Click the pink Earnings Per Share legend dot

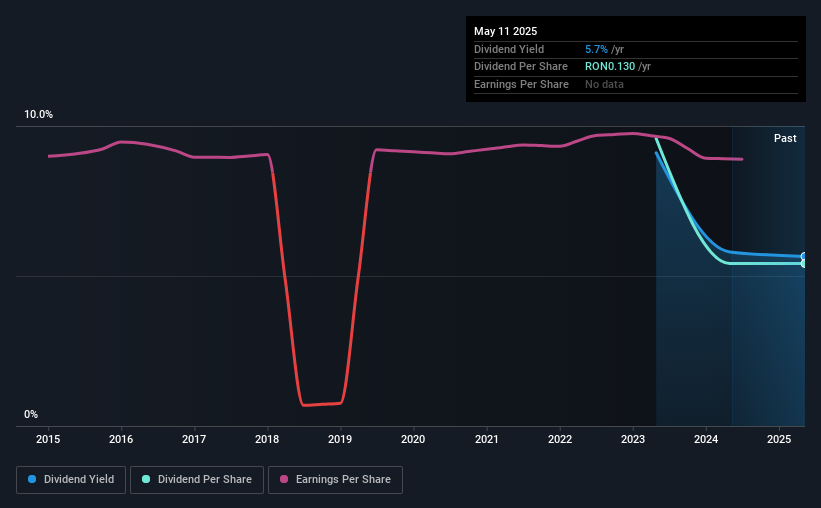[284, 479]
